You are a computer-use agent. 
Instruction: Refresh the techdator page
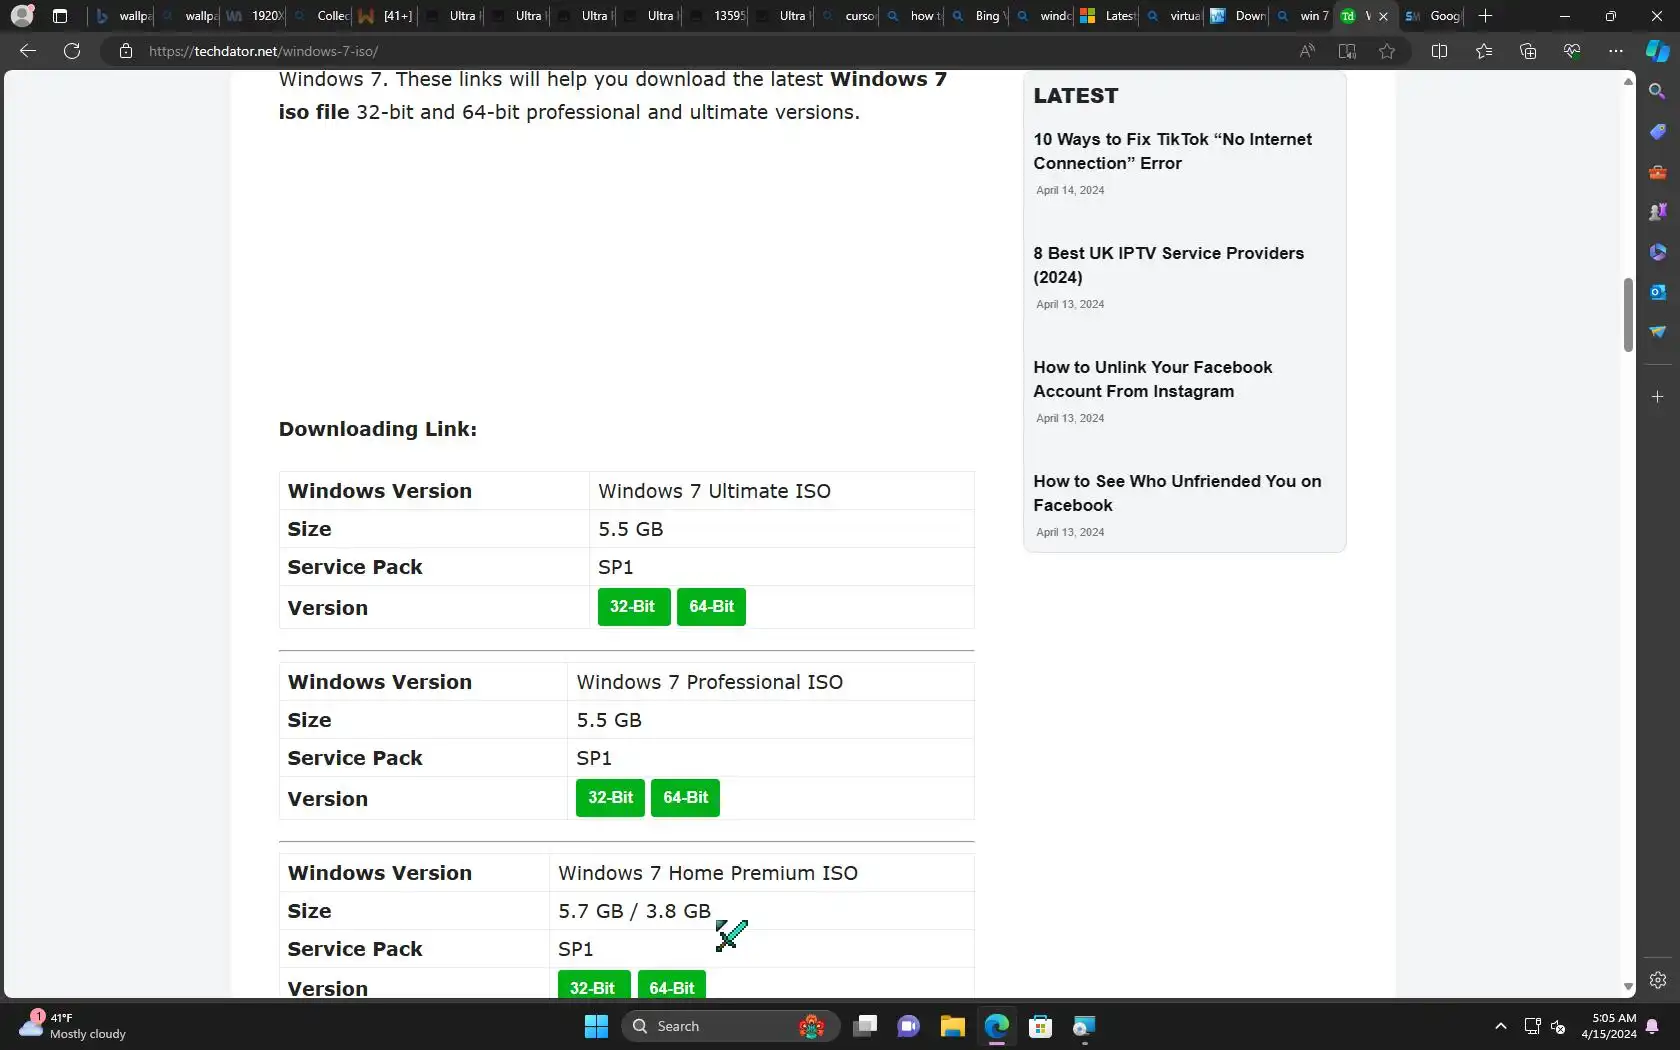(x=72, y=51)
